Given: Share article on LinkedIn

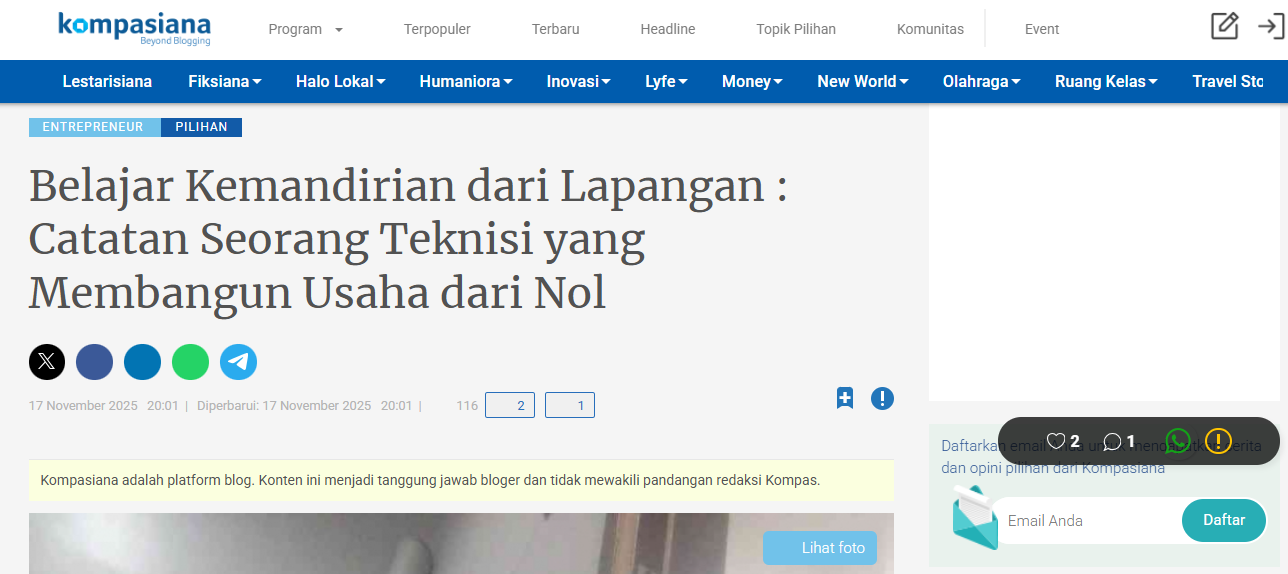Looking at the screenshot, I should [143, 362].
